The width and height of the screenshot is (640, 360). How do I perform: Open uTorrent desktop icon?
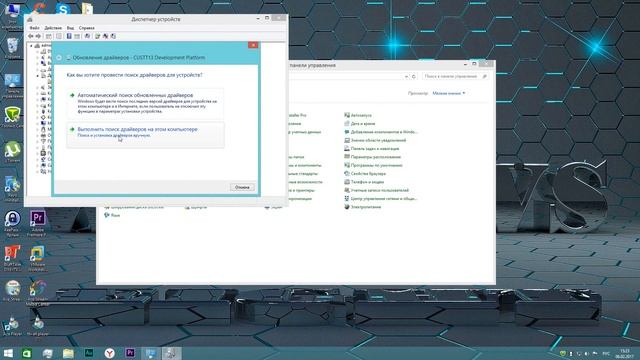click(13, 152)
